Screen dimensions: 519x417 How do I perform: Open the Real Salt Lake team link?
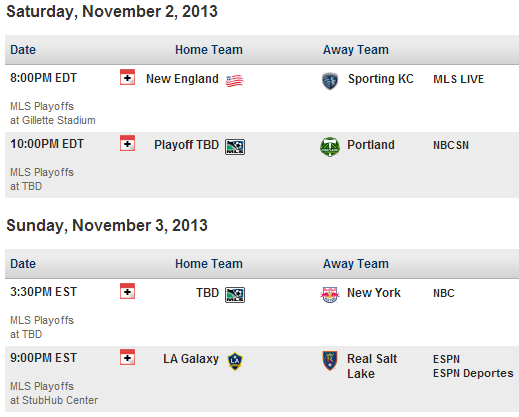[372, 366]
